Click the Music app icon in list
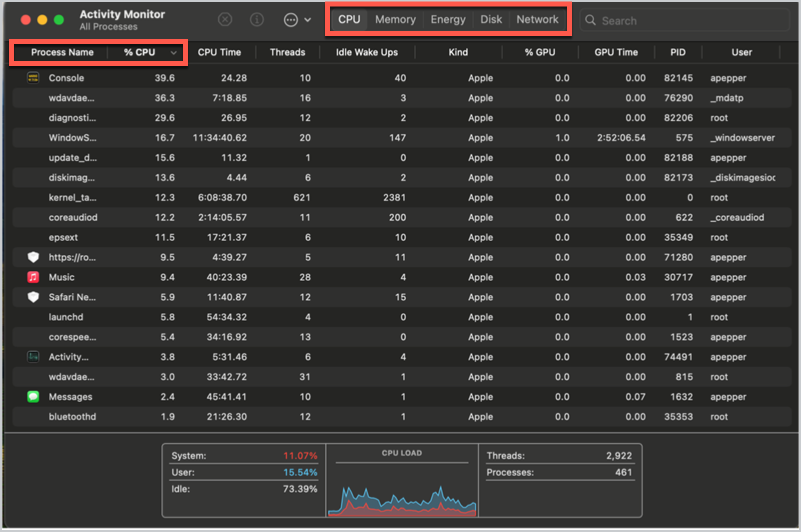 pos(33,277)
